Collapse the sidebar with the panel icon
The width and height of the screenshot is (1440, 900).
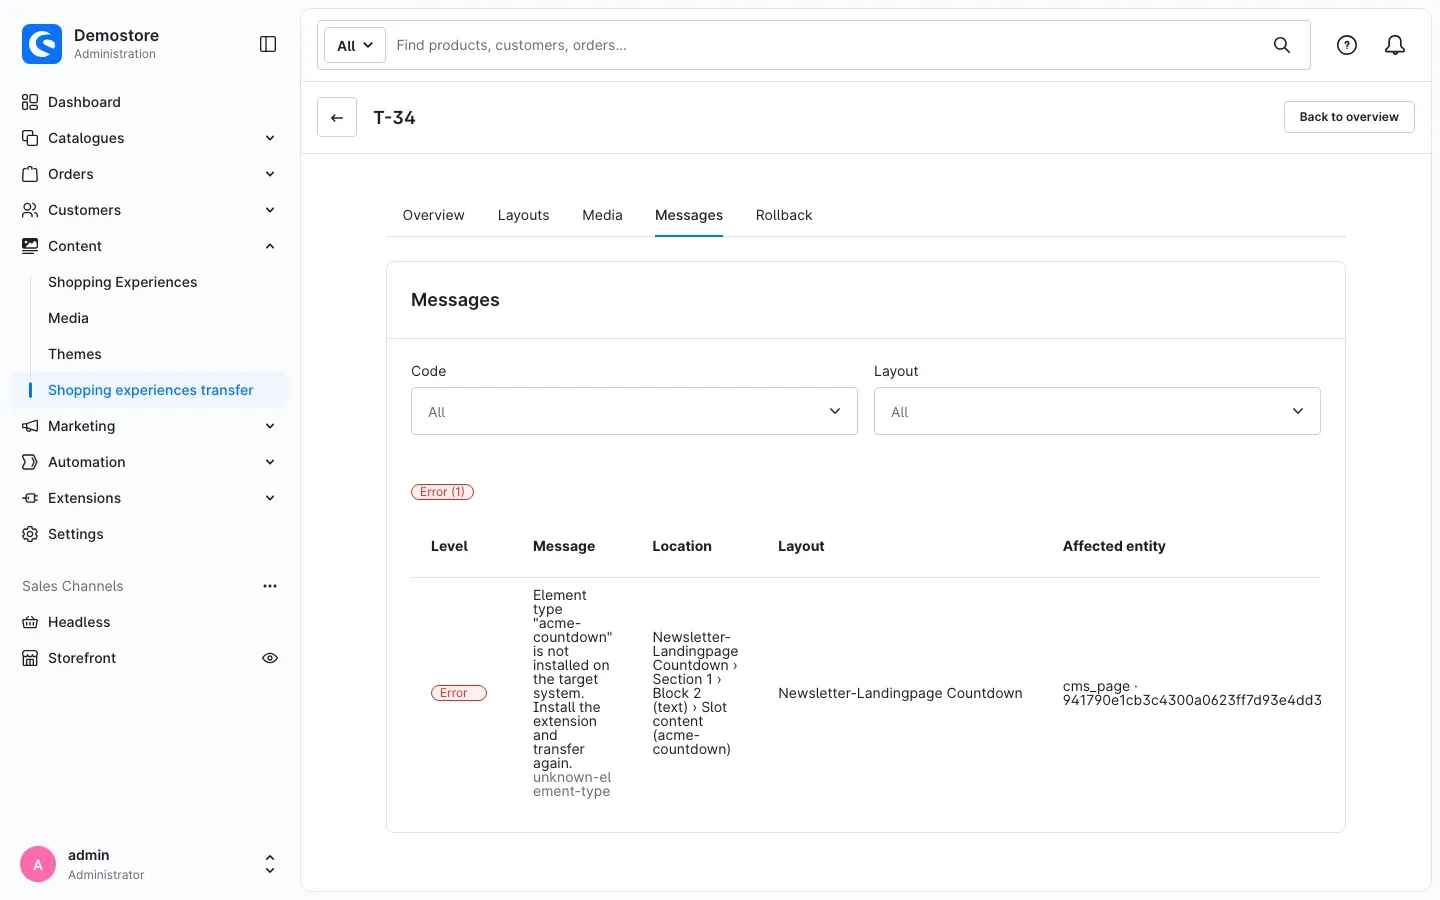(268, 44)
